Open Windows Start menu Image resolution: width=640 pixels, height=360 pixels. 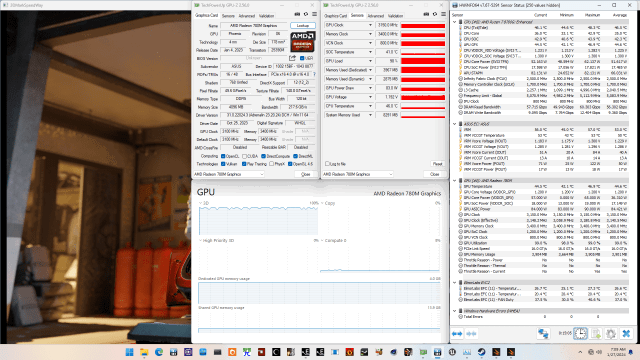(129, 352)
